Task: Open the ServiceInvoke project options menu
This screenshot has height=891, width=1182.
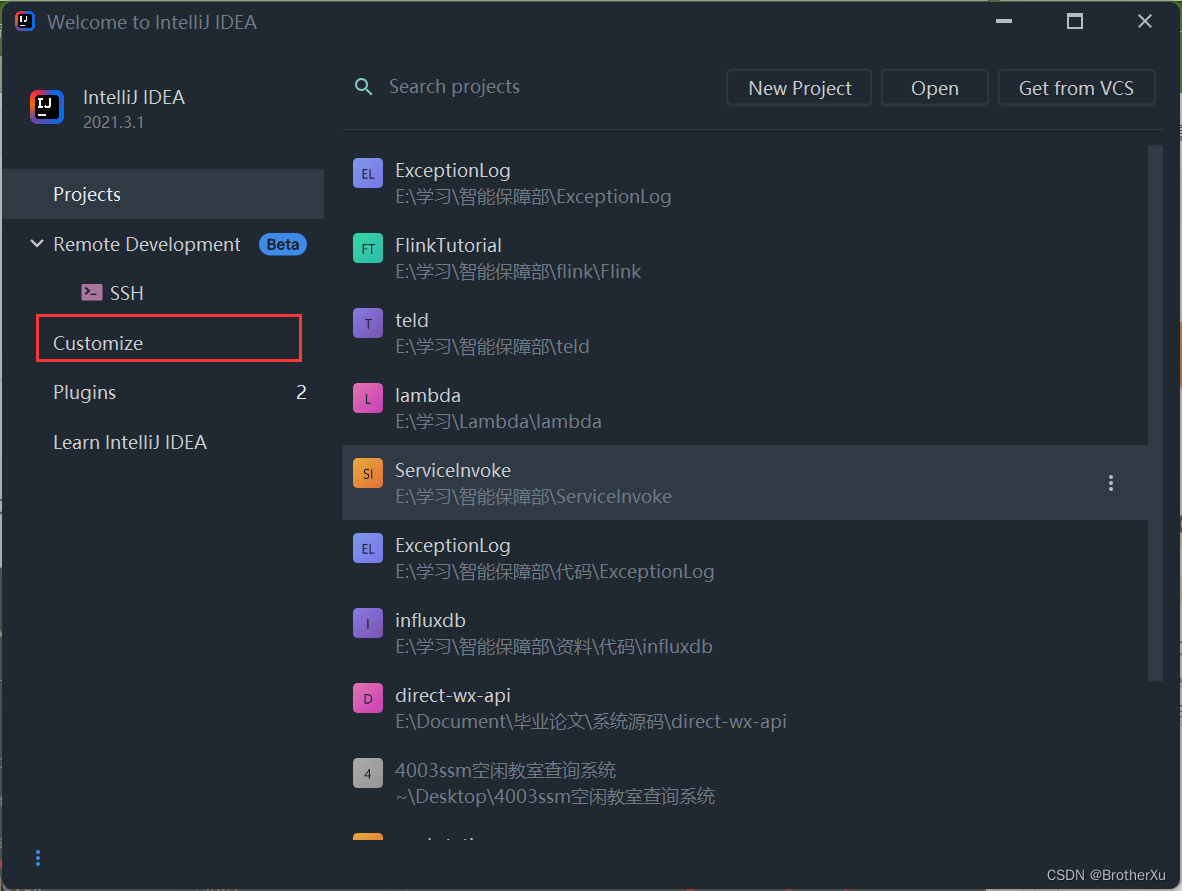Action: (x=1110, y=483)
